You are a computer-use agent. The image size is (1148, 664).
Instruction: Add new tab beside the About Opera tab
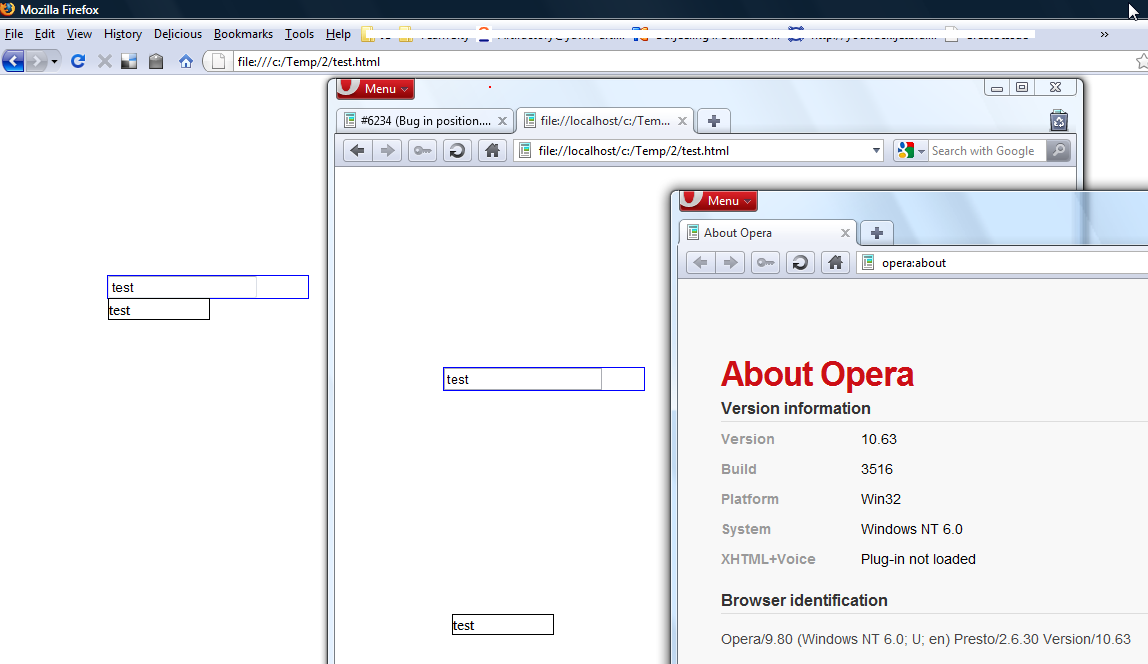pos(877,233)
